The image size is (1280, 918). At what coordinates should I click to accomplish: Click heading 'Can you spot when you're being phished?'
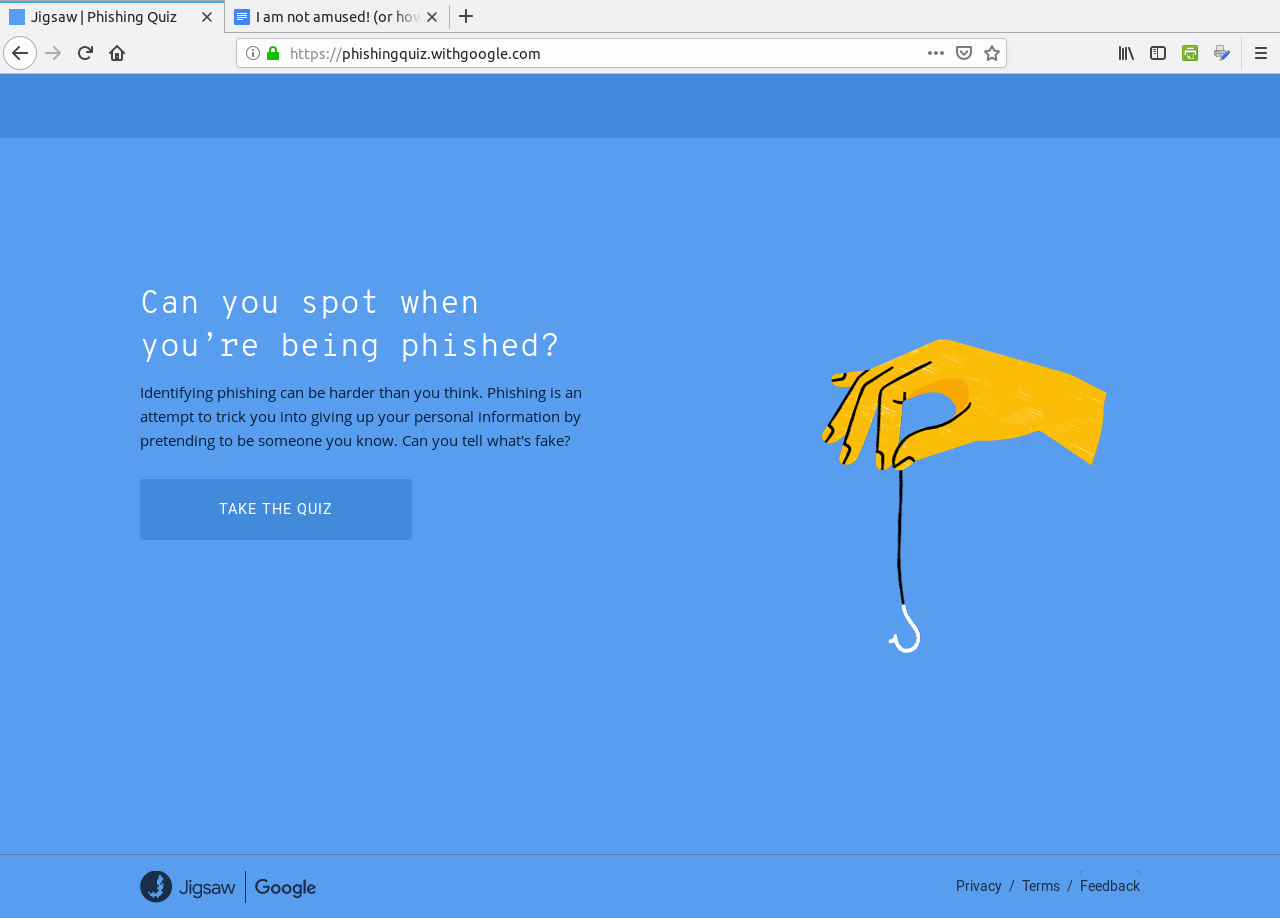click(350, 325)
